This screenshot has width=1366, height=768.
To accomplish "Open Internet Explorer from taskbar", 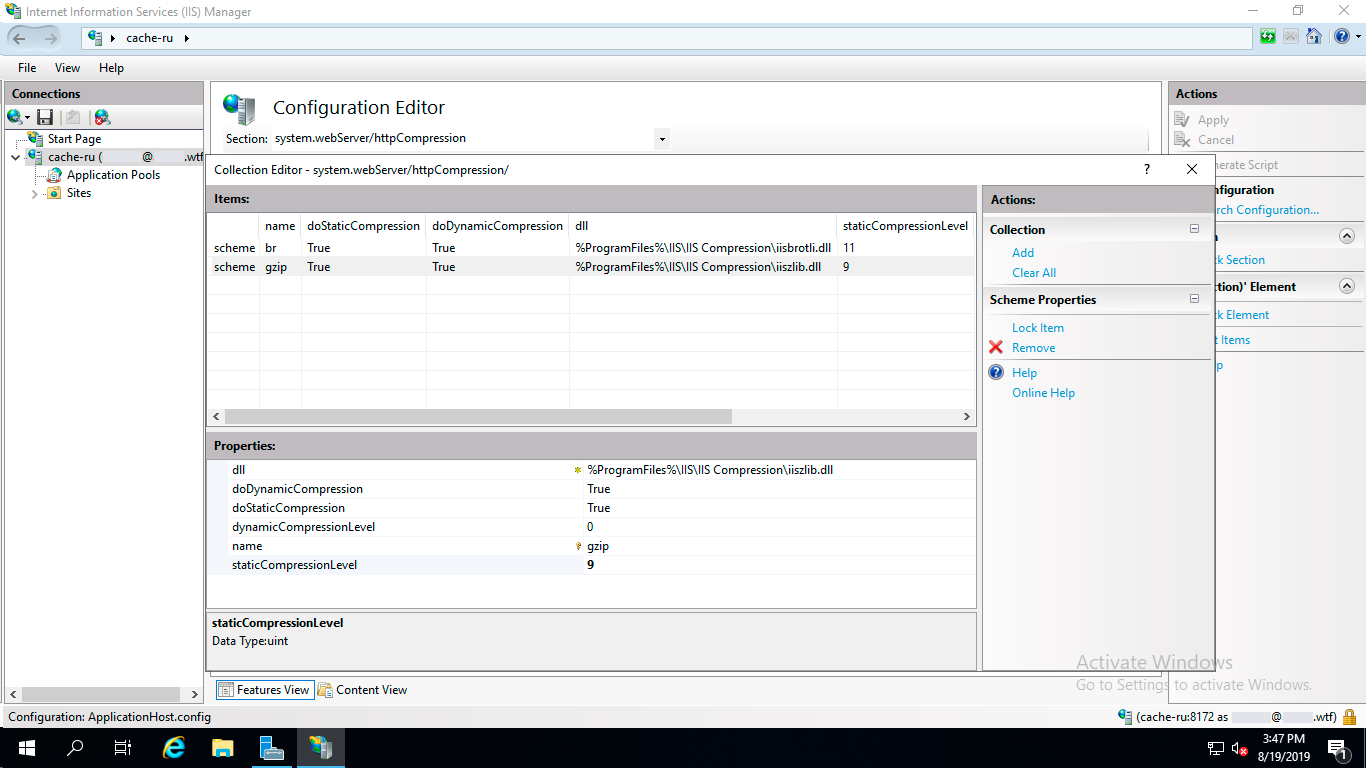I will (174, 748).
